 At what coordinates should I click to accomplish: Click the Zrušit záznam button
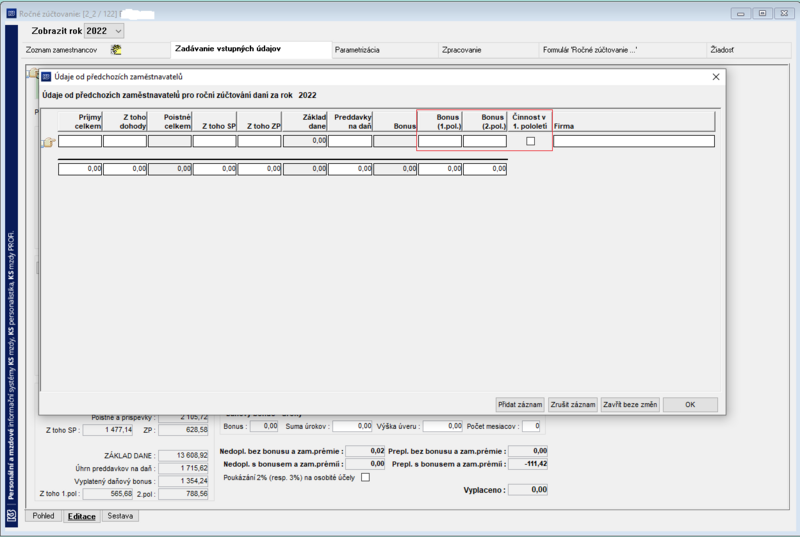pyautogui.click(x=573, y=404)
